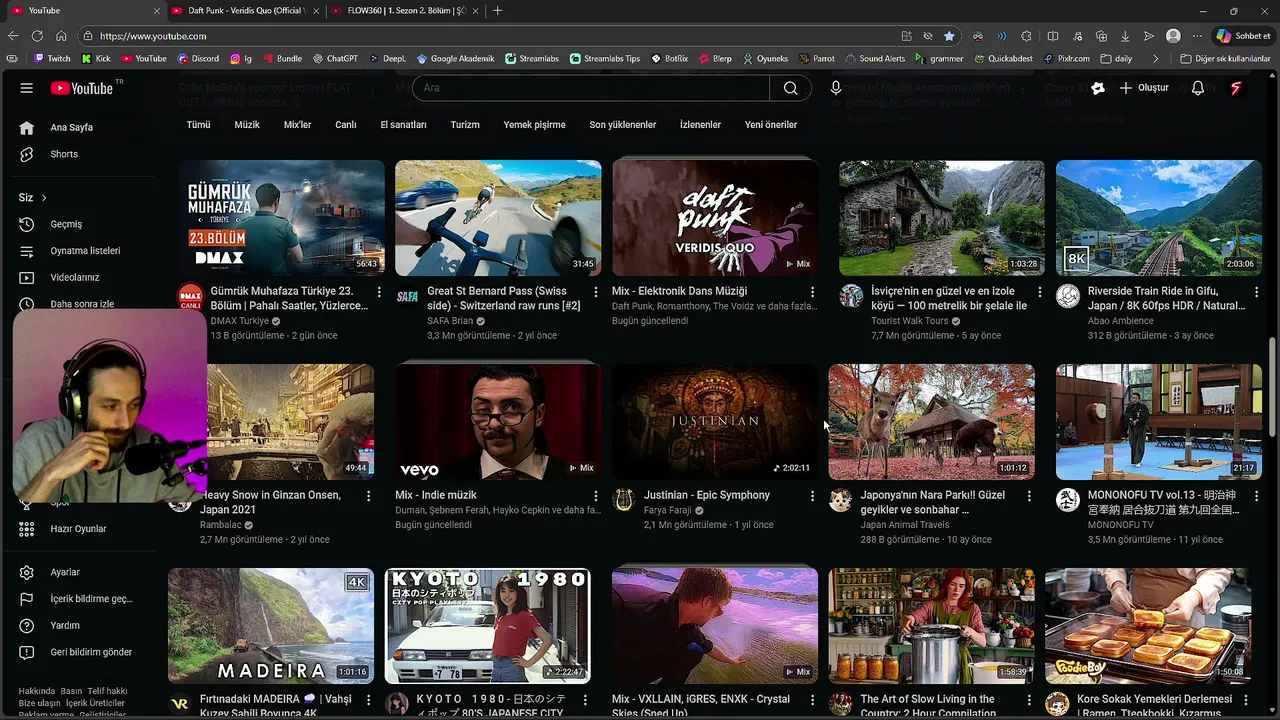Open Oynatma listeleri in the sidebar

[x=85, y=251]
